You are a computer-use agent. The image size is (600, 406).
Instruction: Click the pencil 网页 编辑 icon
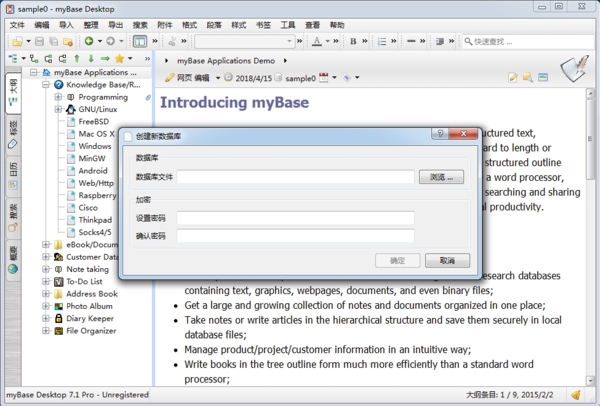(170, 78)
